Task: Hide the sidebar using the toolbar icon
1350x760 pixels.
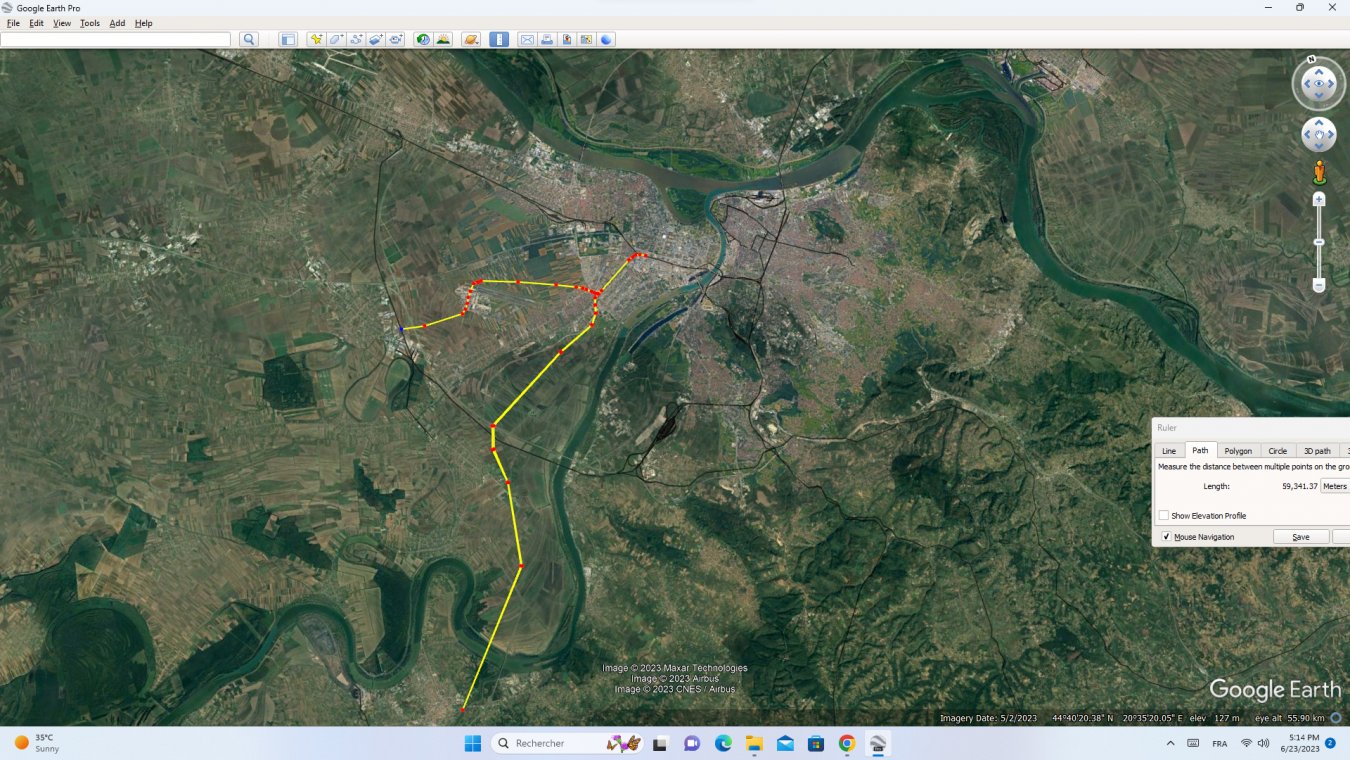Action: [288, 40]
